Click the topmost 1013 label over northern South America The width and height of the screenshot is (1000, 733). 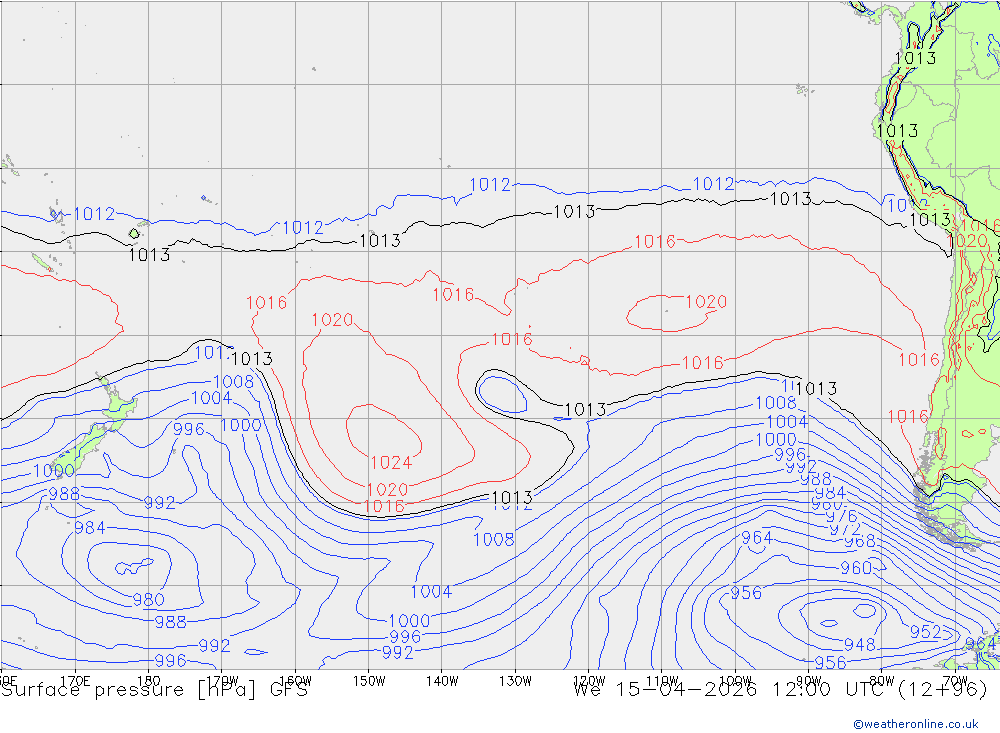(915, 58)
